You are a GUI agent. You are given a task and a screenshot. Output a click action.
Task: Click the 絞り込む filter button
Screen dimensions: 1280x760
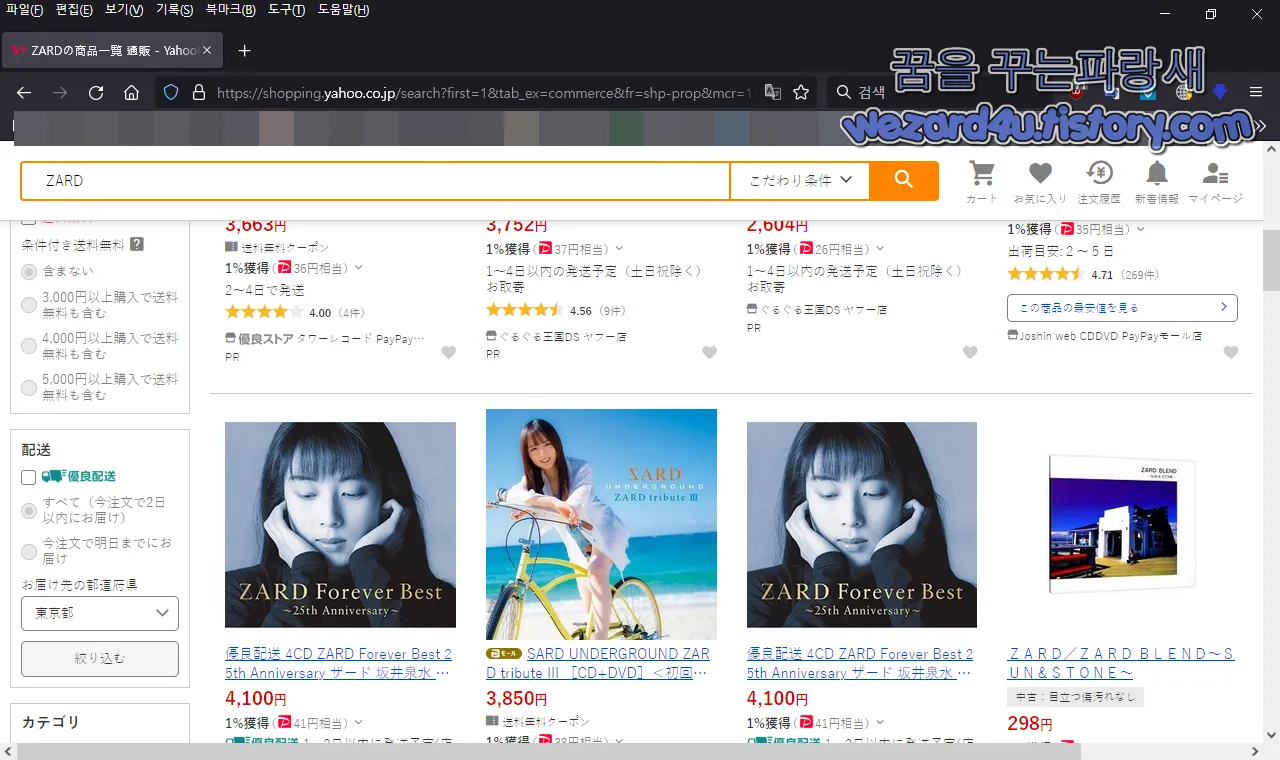pyautogui.click(x=100, y=658)
